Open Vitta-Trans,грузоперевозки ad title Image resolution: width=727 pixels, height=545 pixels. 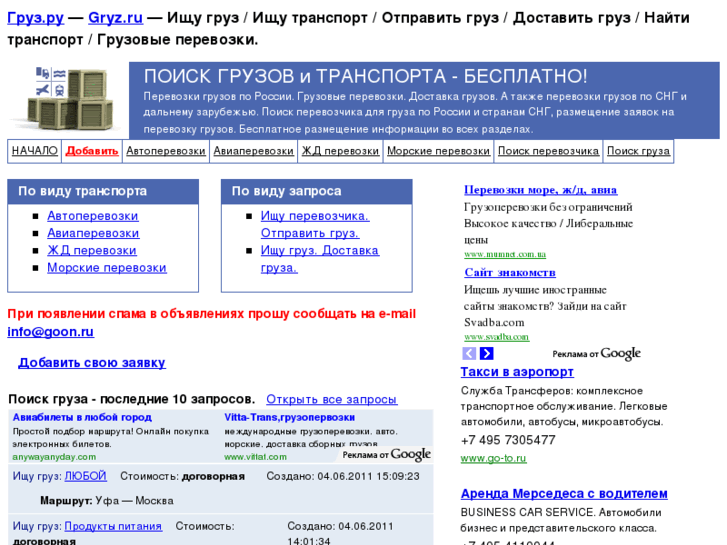coord(289,417)
